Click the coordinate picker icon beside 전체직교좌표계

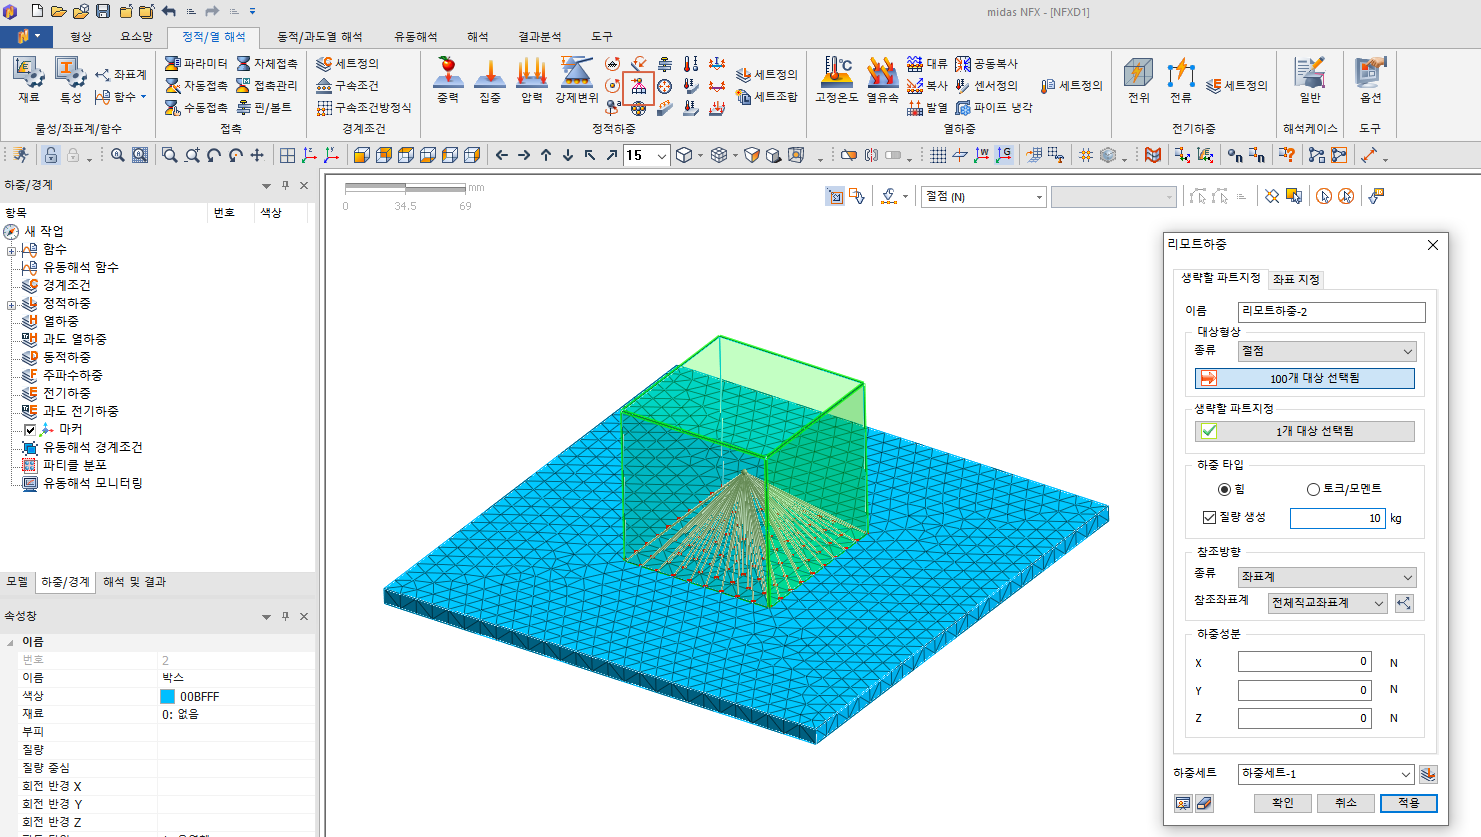coord(1404,603)
